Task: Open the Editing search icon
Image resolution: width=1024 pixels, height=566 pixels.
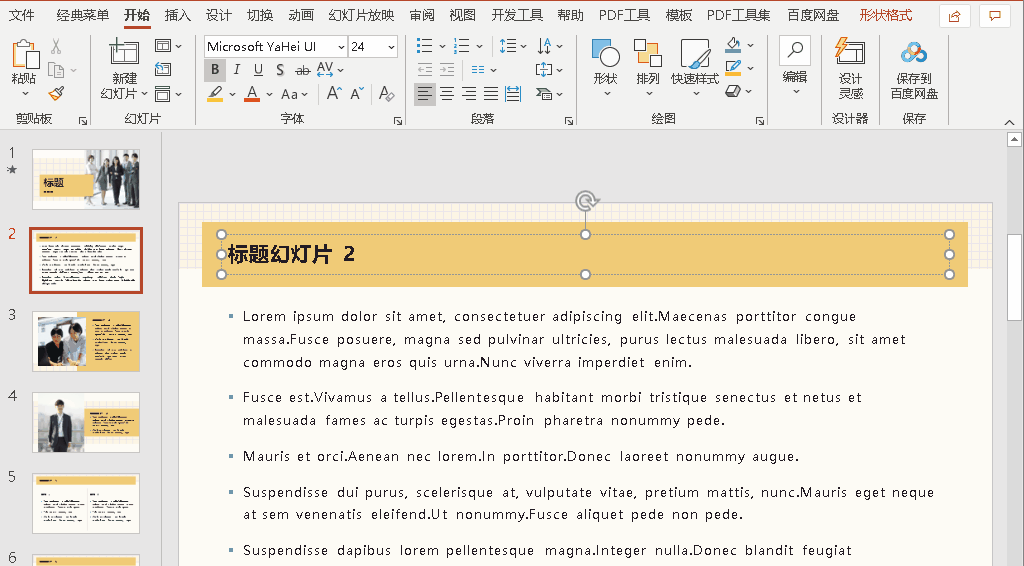Action: pyautogui.click(x=795, y=51)
